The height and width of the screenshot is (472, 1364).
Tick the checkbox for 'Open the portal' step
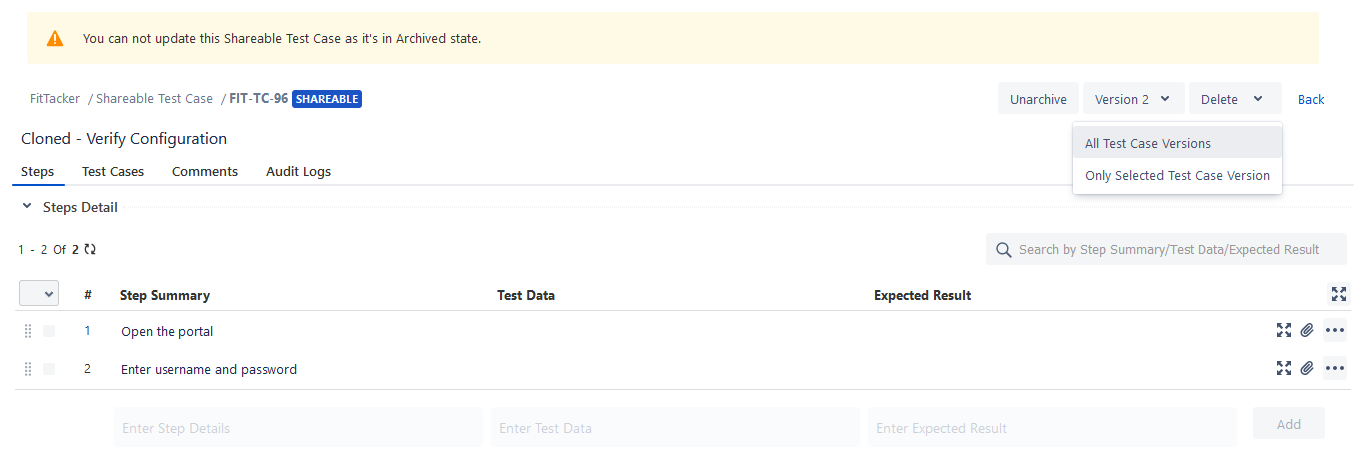click(49, 331)
